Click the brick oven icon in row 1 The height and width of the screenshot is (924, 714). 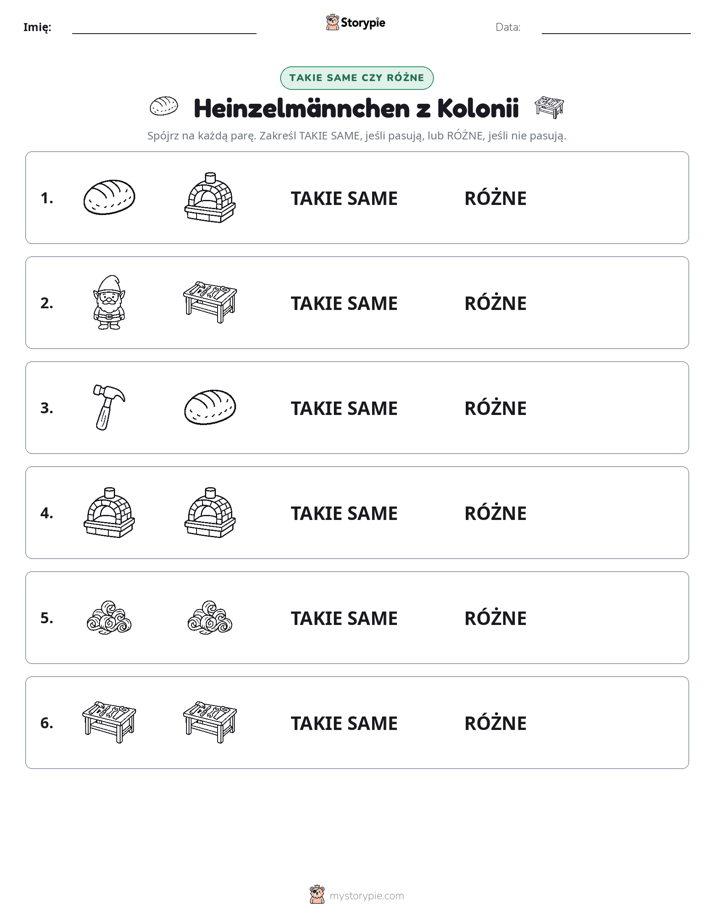pyautogui.click(x=210, y=197)
